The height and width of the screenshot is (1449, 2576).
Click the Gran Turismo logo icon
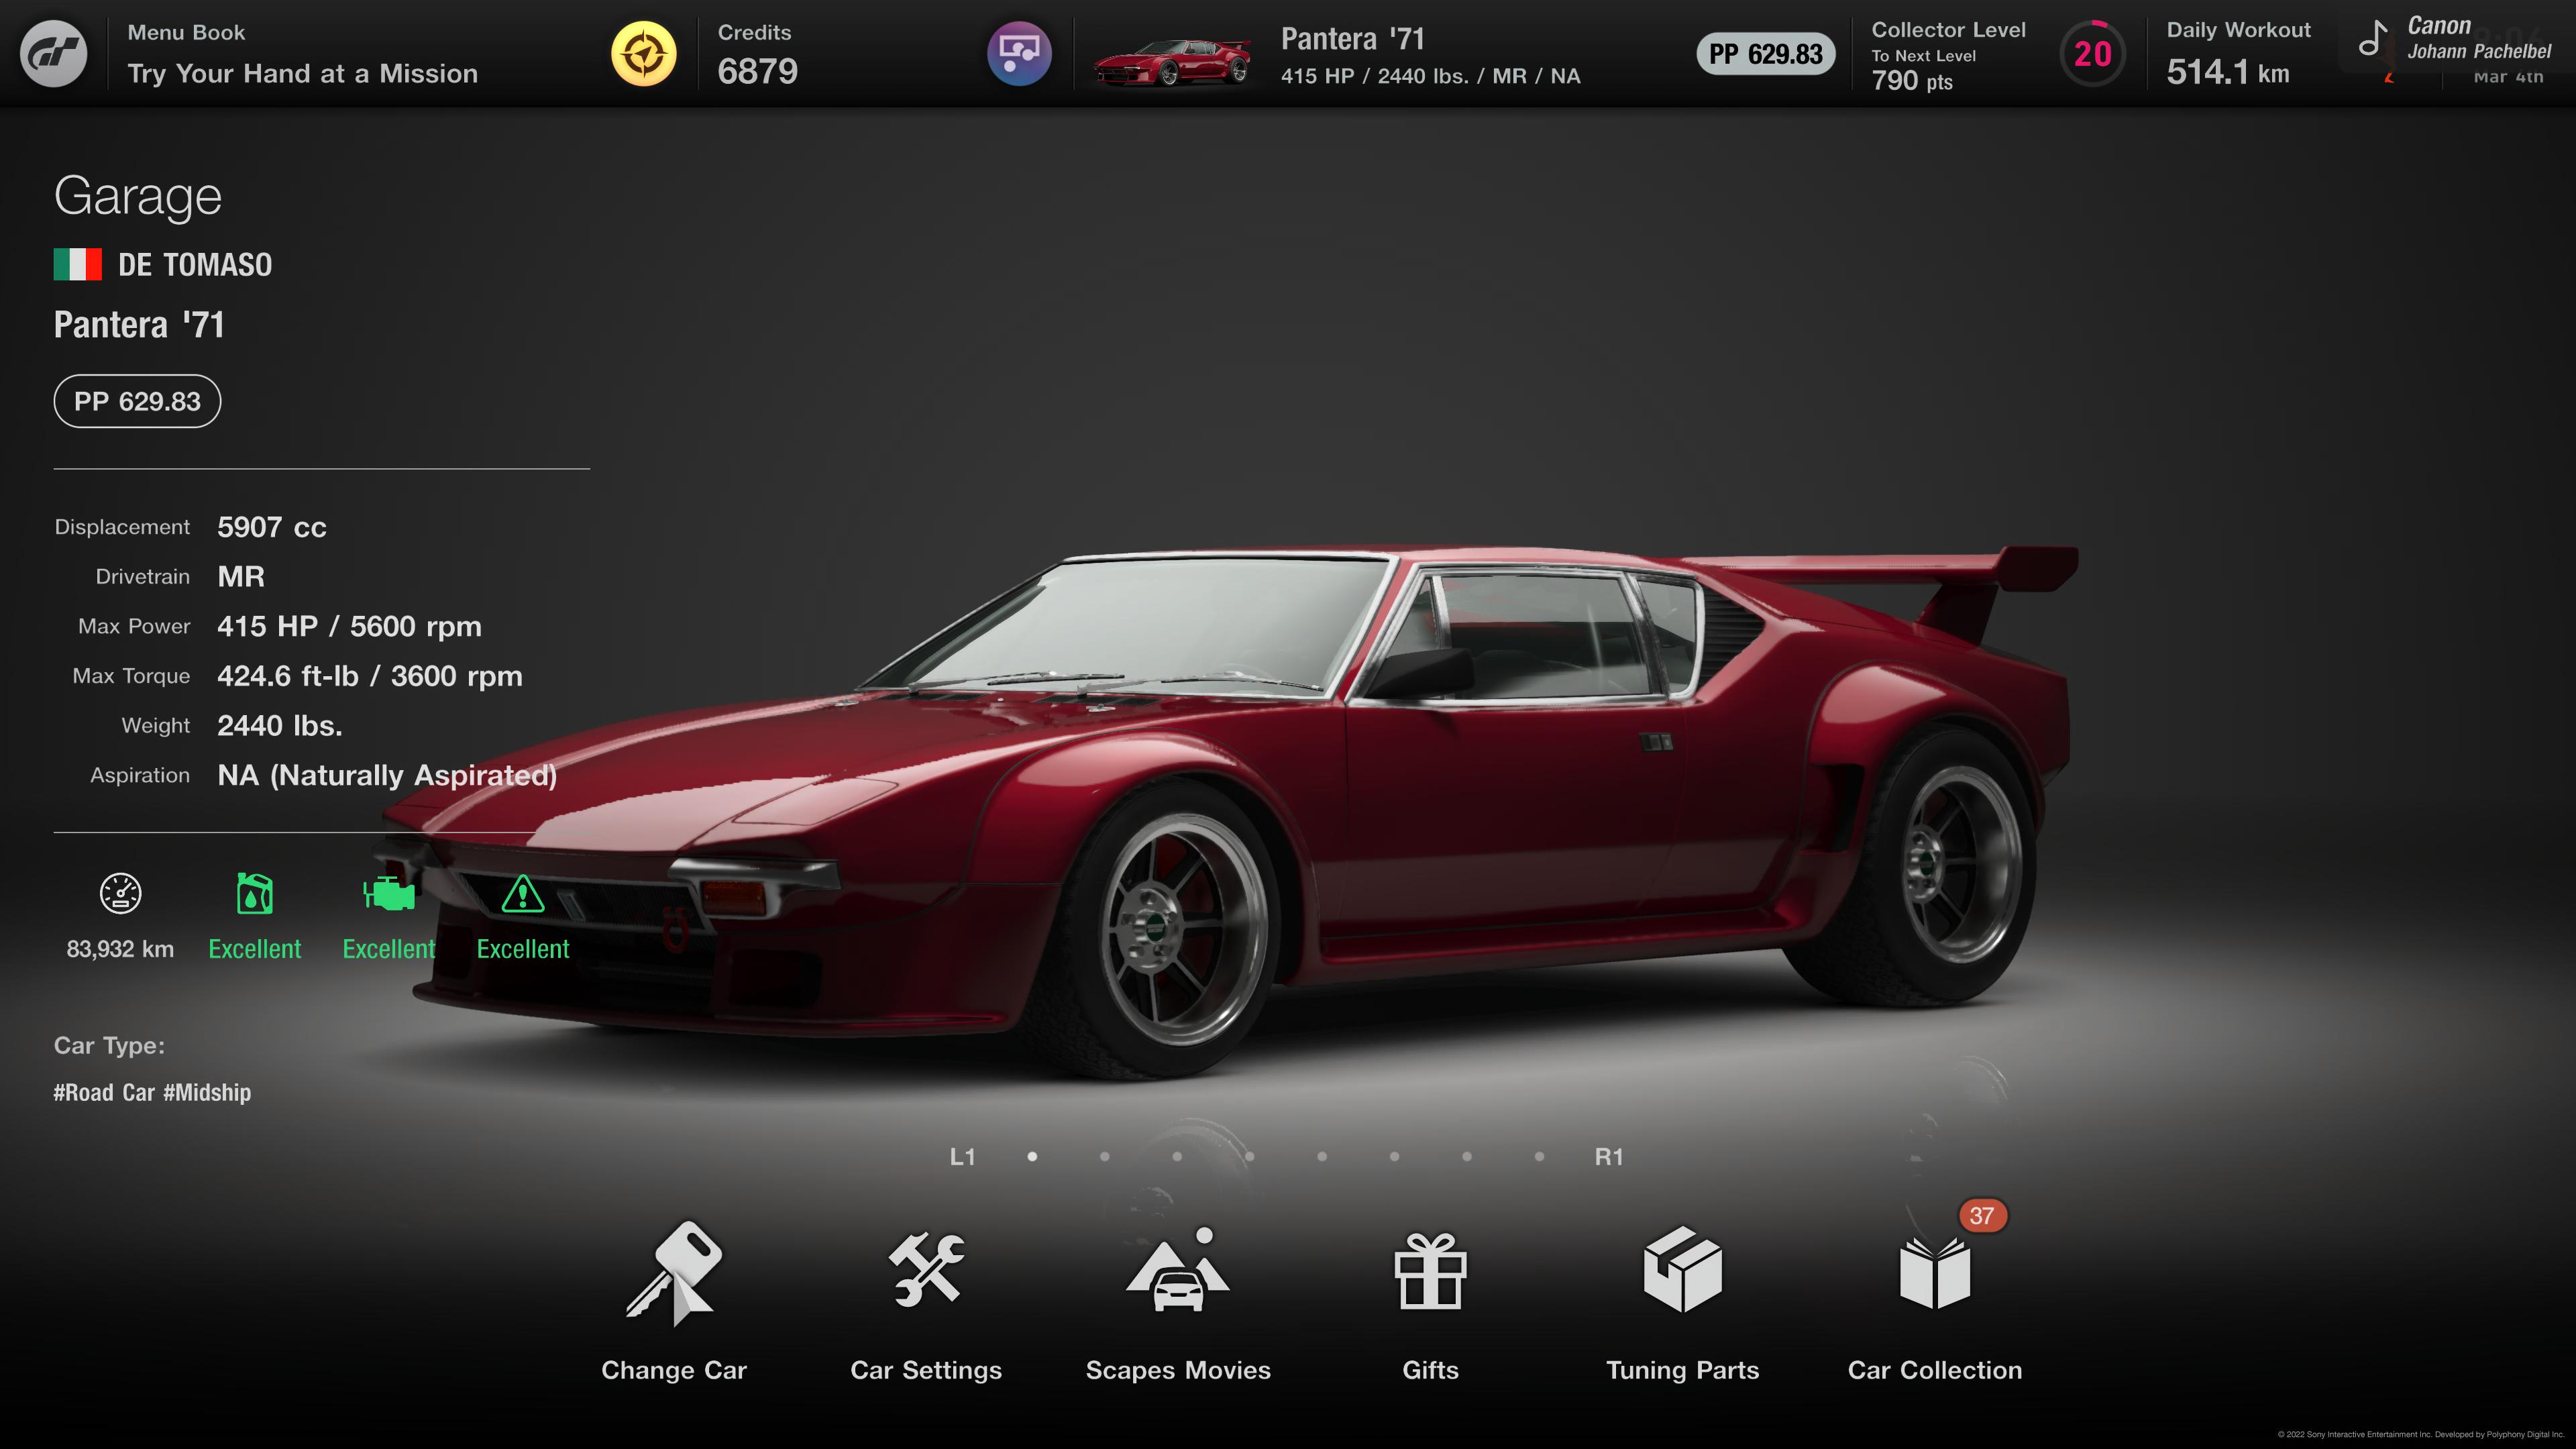click(x=54, y=54)
